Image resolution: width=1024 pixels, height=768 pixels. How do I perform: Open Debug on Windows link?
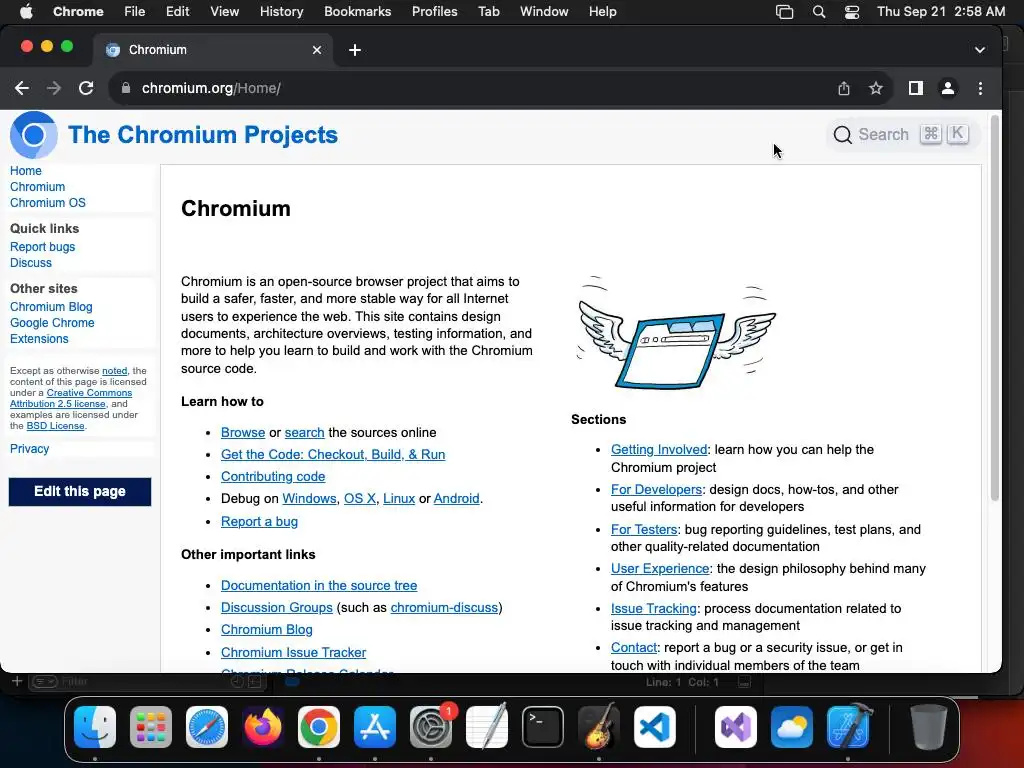pyautogui.click(x=309, y=499)
